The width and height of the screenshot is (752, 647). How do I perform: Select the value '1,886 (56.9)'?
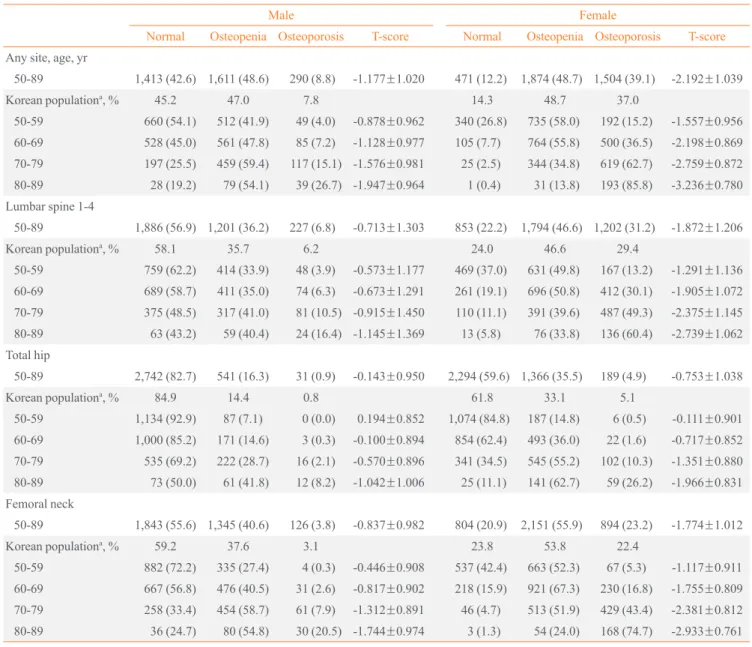(x=165, y=228)
